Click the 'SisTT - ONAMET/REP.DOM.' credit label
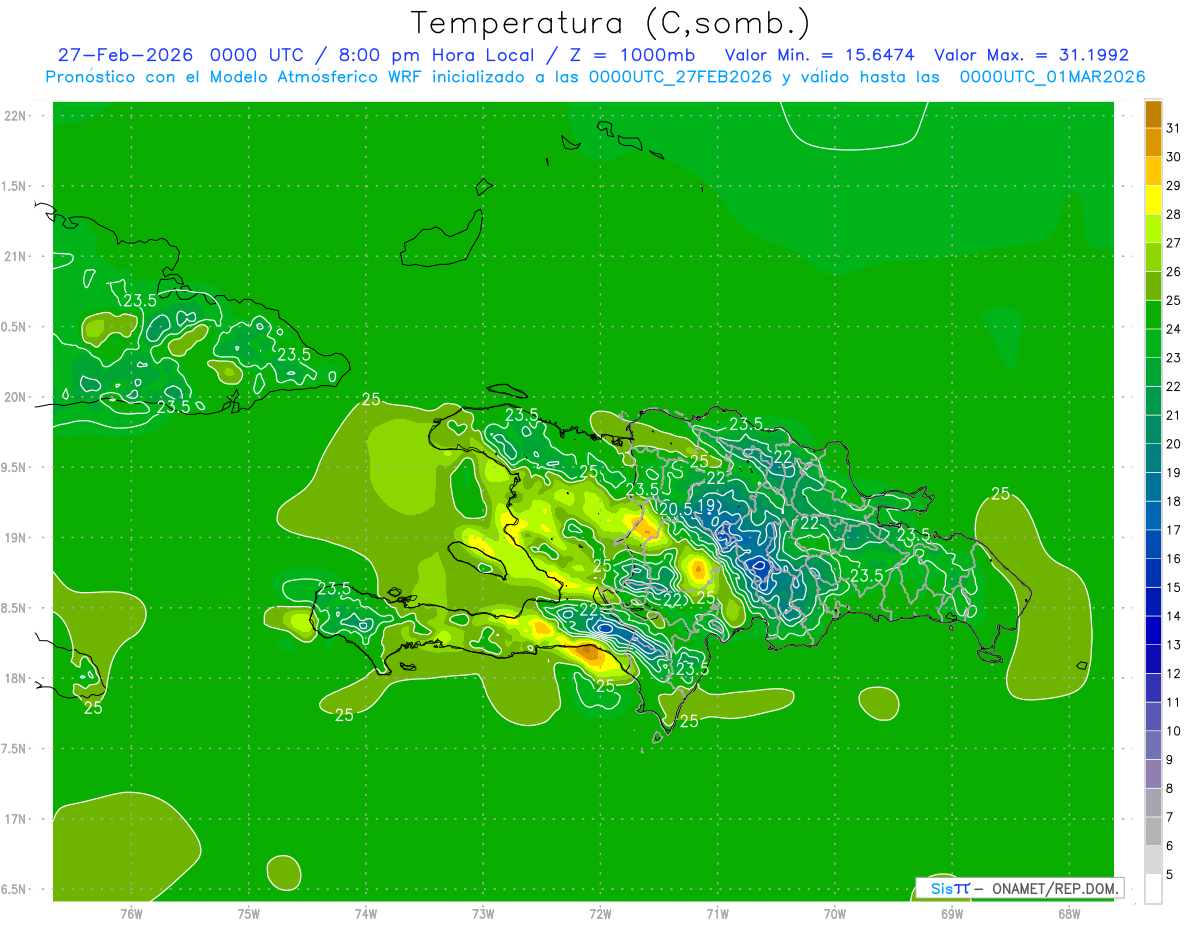Viewport: 1200px width, 927px height. [x=1021, y=888]
